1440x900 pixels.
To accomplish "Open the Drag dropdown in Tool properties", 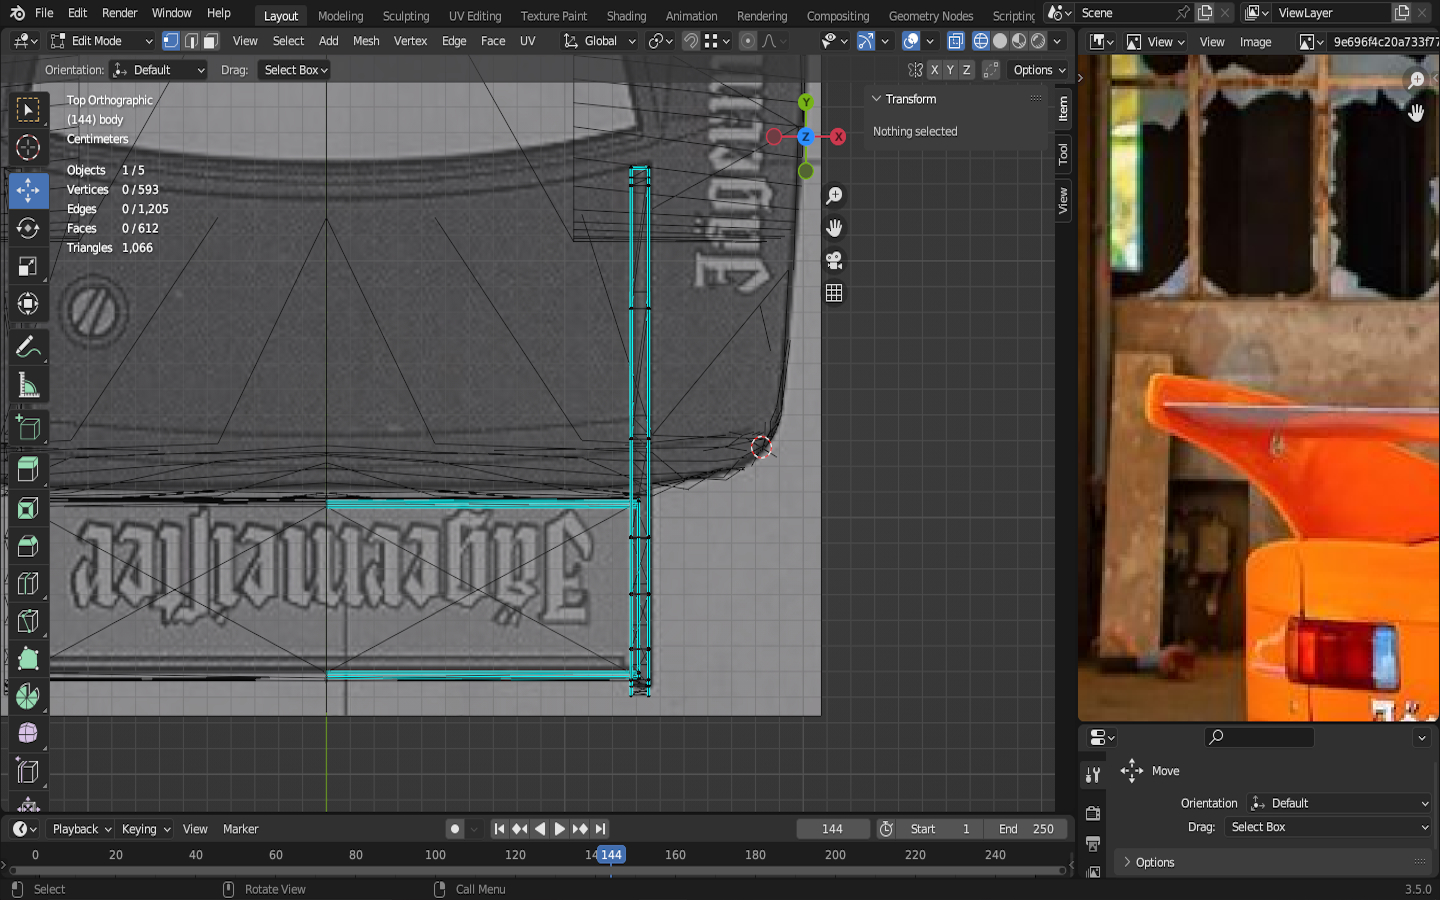I will pyautogui.click(x=1329, y=827).
